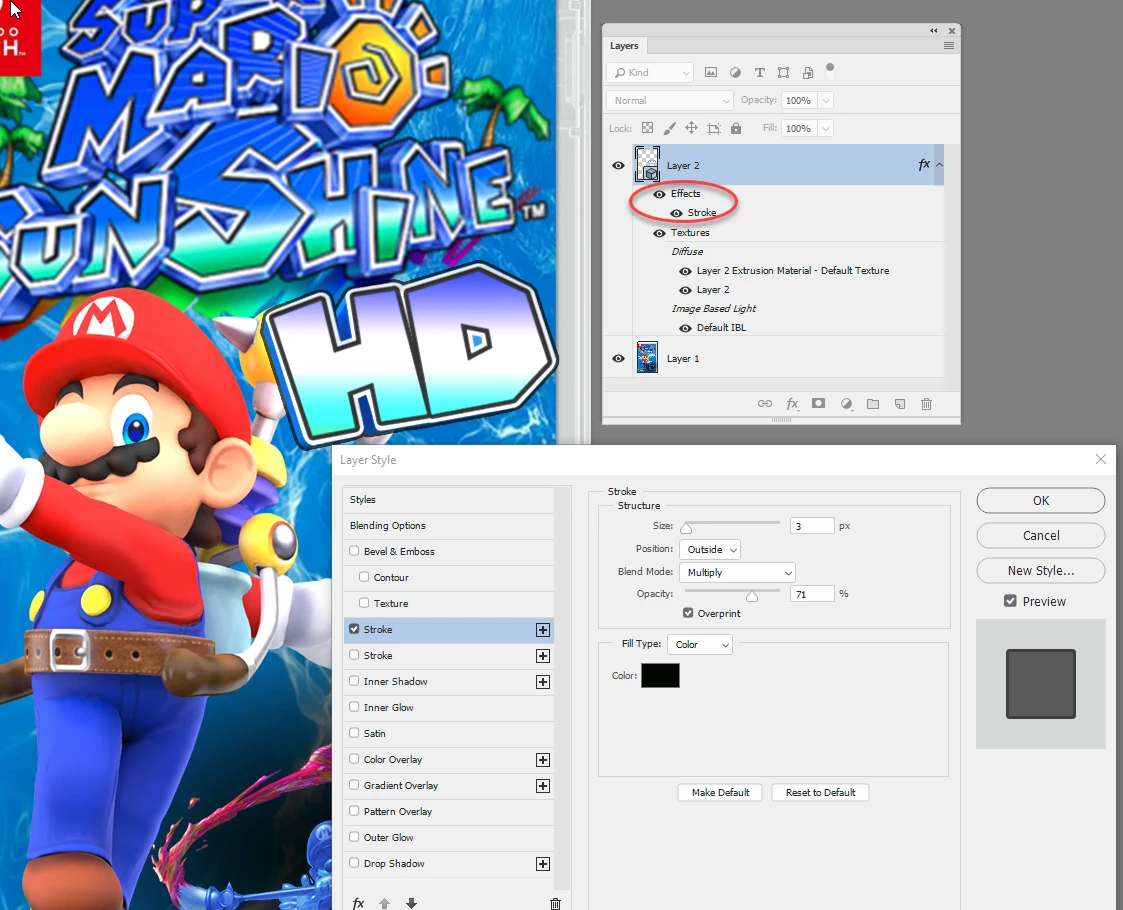Viewport: 1123px width, 910px height.
Task: Select the Layers tab
Action: (624, 46)
